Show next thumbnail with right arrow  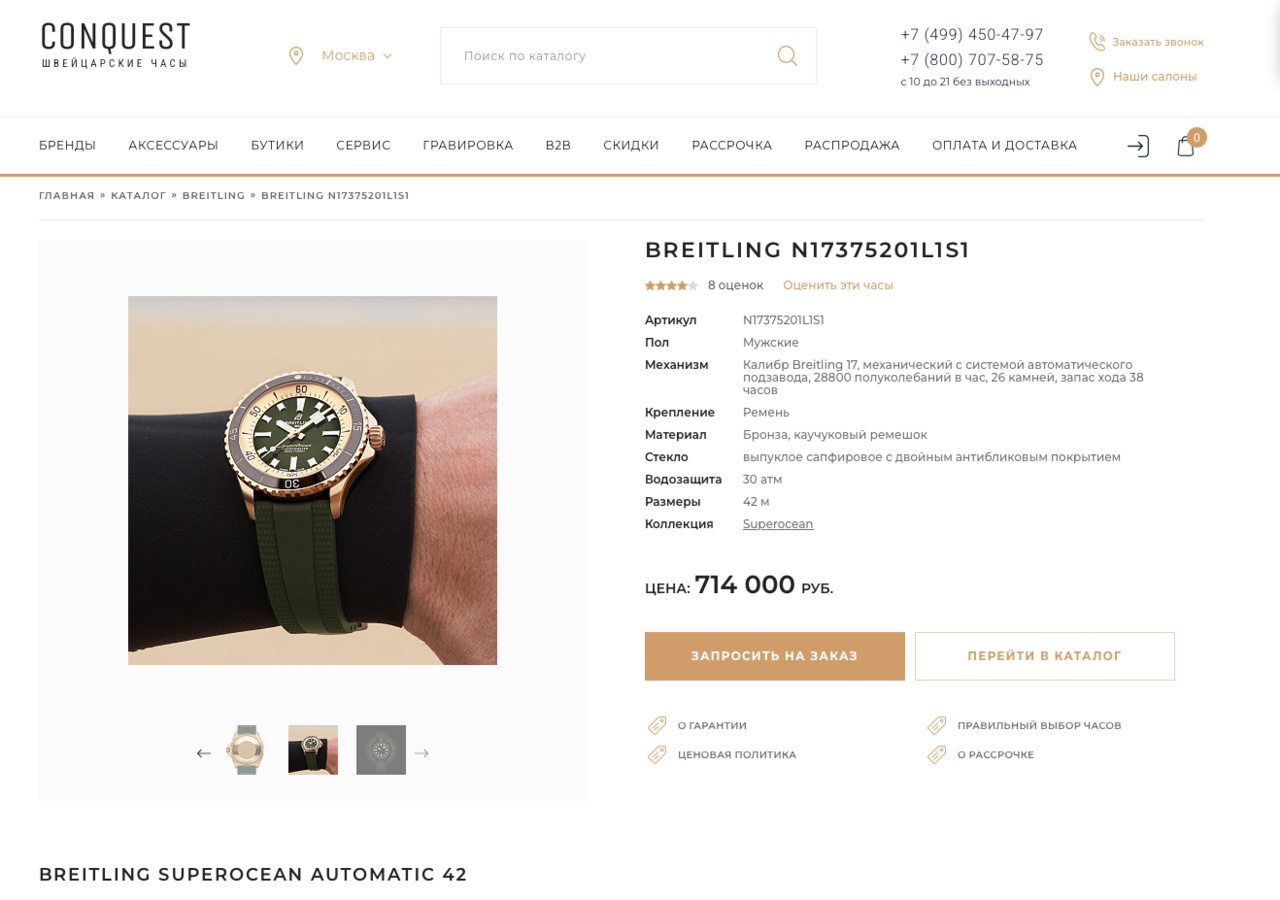coord(421,753)
